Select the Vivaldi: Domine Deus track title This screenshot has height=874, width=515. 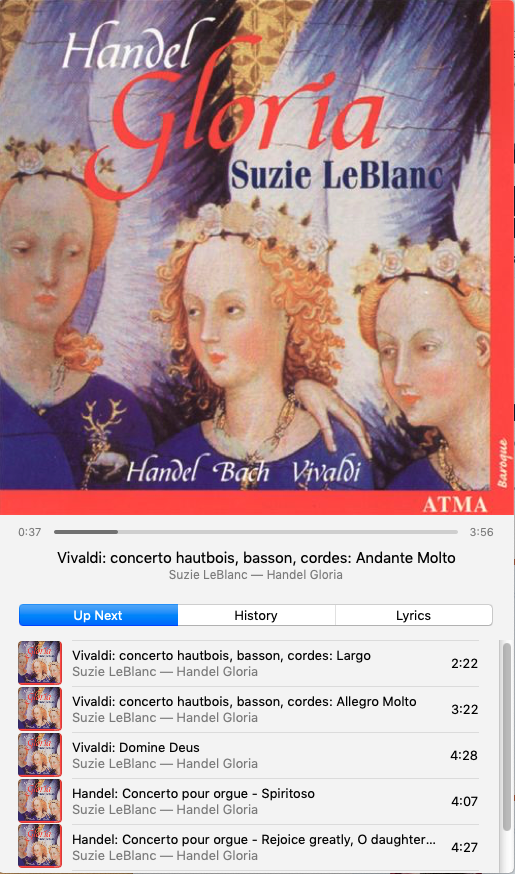tap(135, 747)
